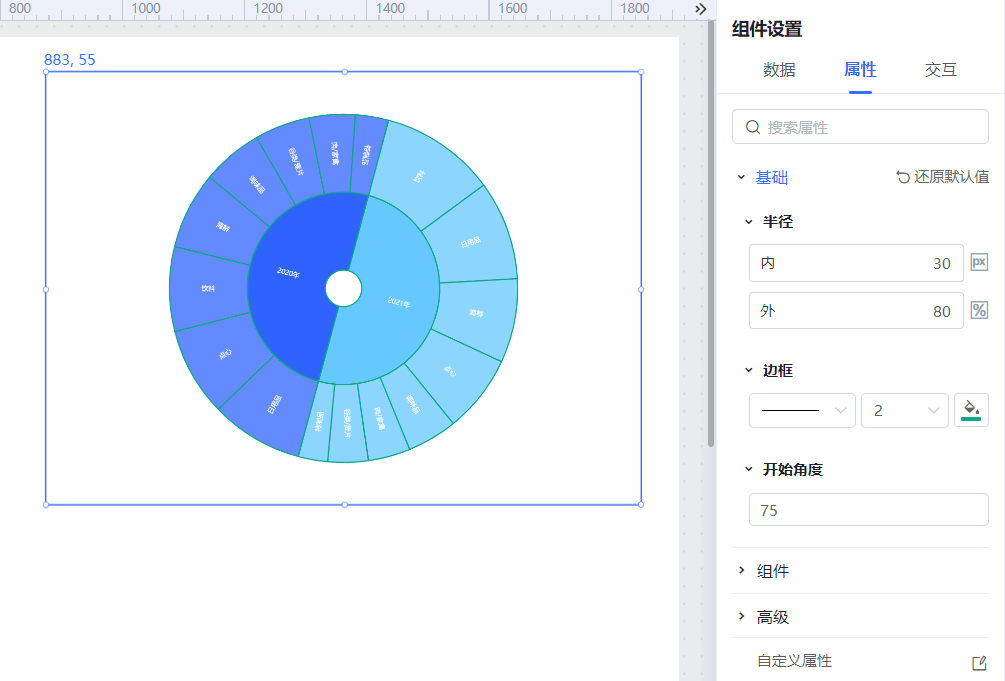Image resolution: width=1005 pixels, height=681 pixels.
Task: Select the dark blue 日用品 segment of 2020年
Action: tap(274, 405)
